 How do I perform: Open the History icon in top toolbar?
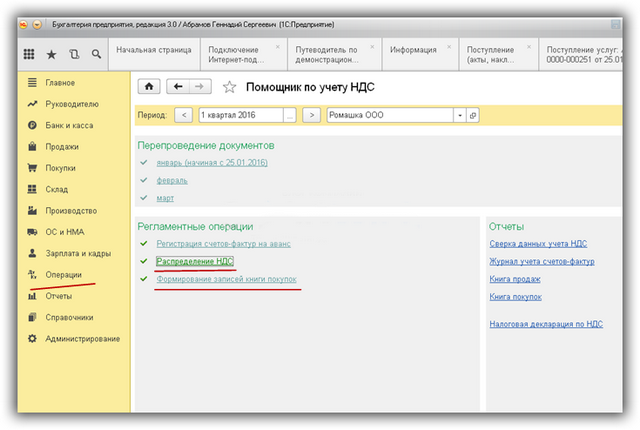click(74, 54)
